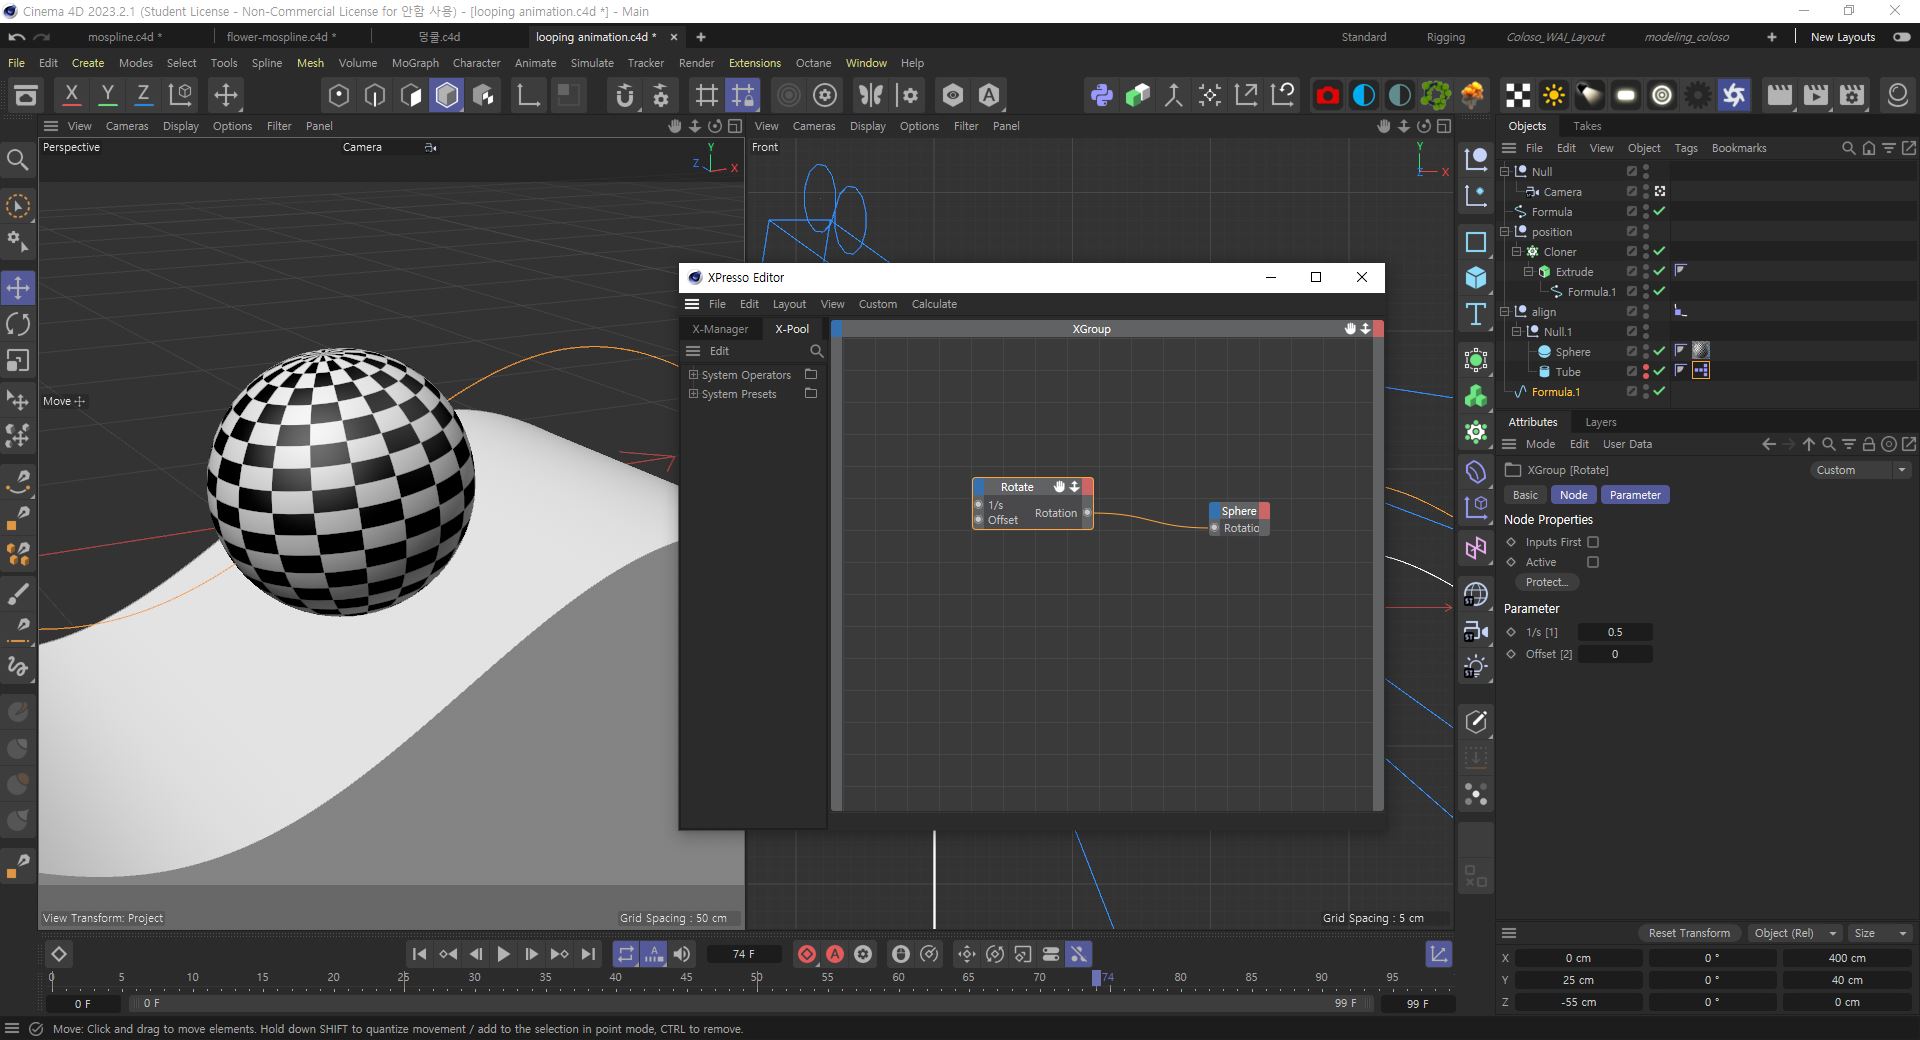Toggle enable checkmark for Extrude object
1920x1040 pixels.
click(x=1659, y=271)
